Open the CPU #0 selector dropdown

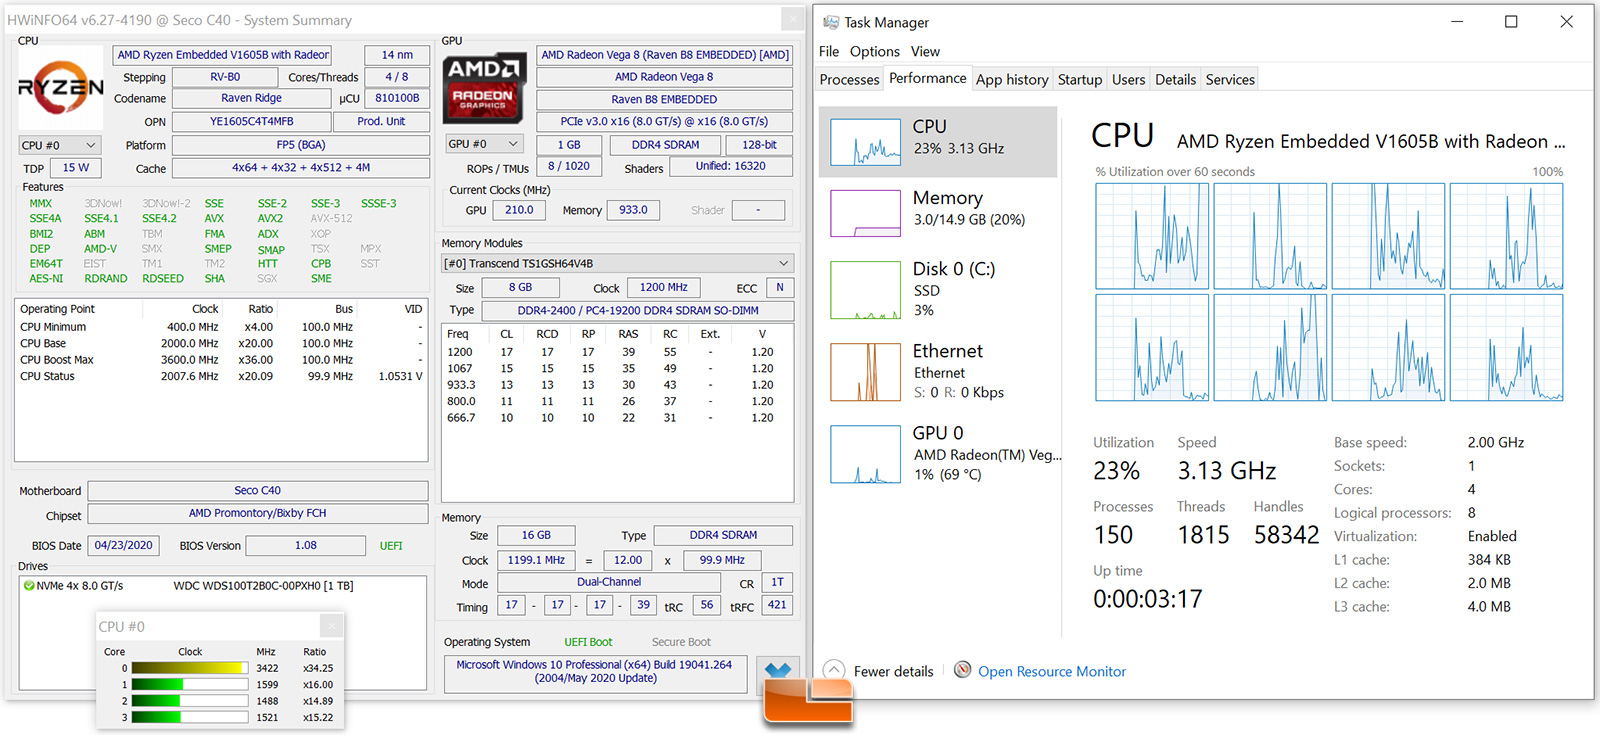click(x=60, y=145)
